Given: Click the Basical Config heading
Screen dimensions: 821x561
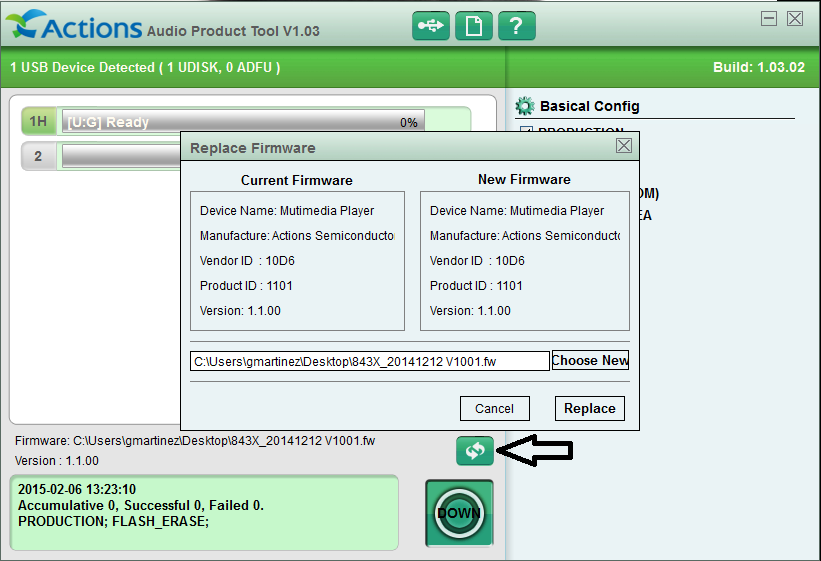Looking at the screenshot, I should pyautogui.click(x=589, y=106).
